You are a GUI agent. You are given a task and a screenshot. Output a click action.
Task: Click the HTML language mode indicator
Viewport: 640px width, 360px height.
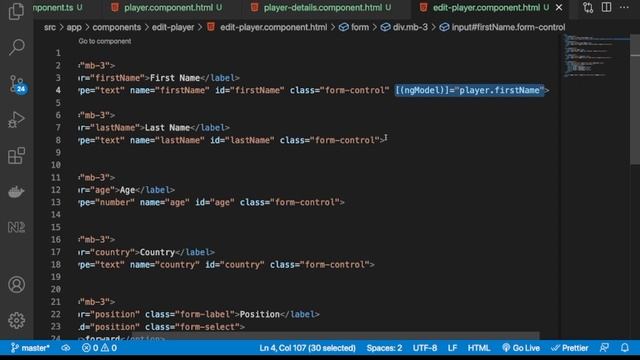pos(479,348)
